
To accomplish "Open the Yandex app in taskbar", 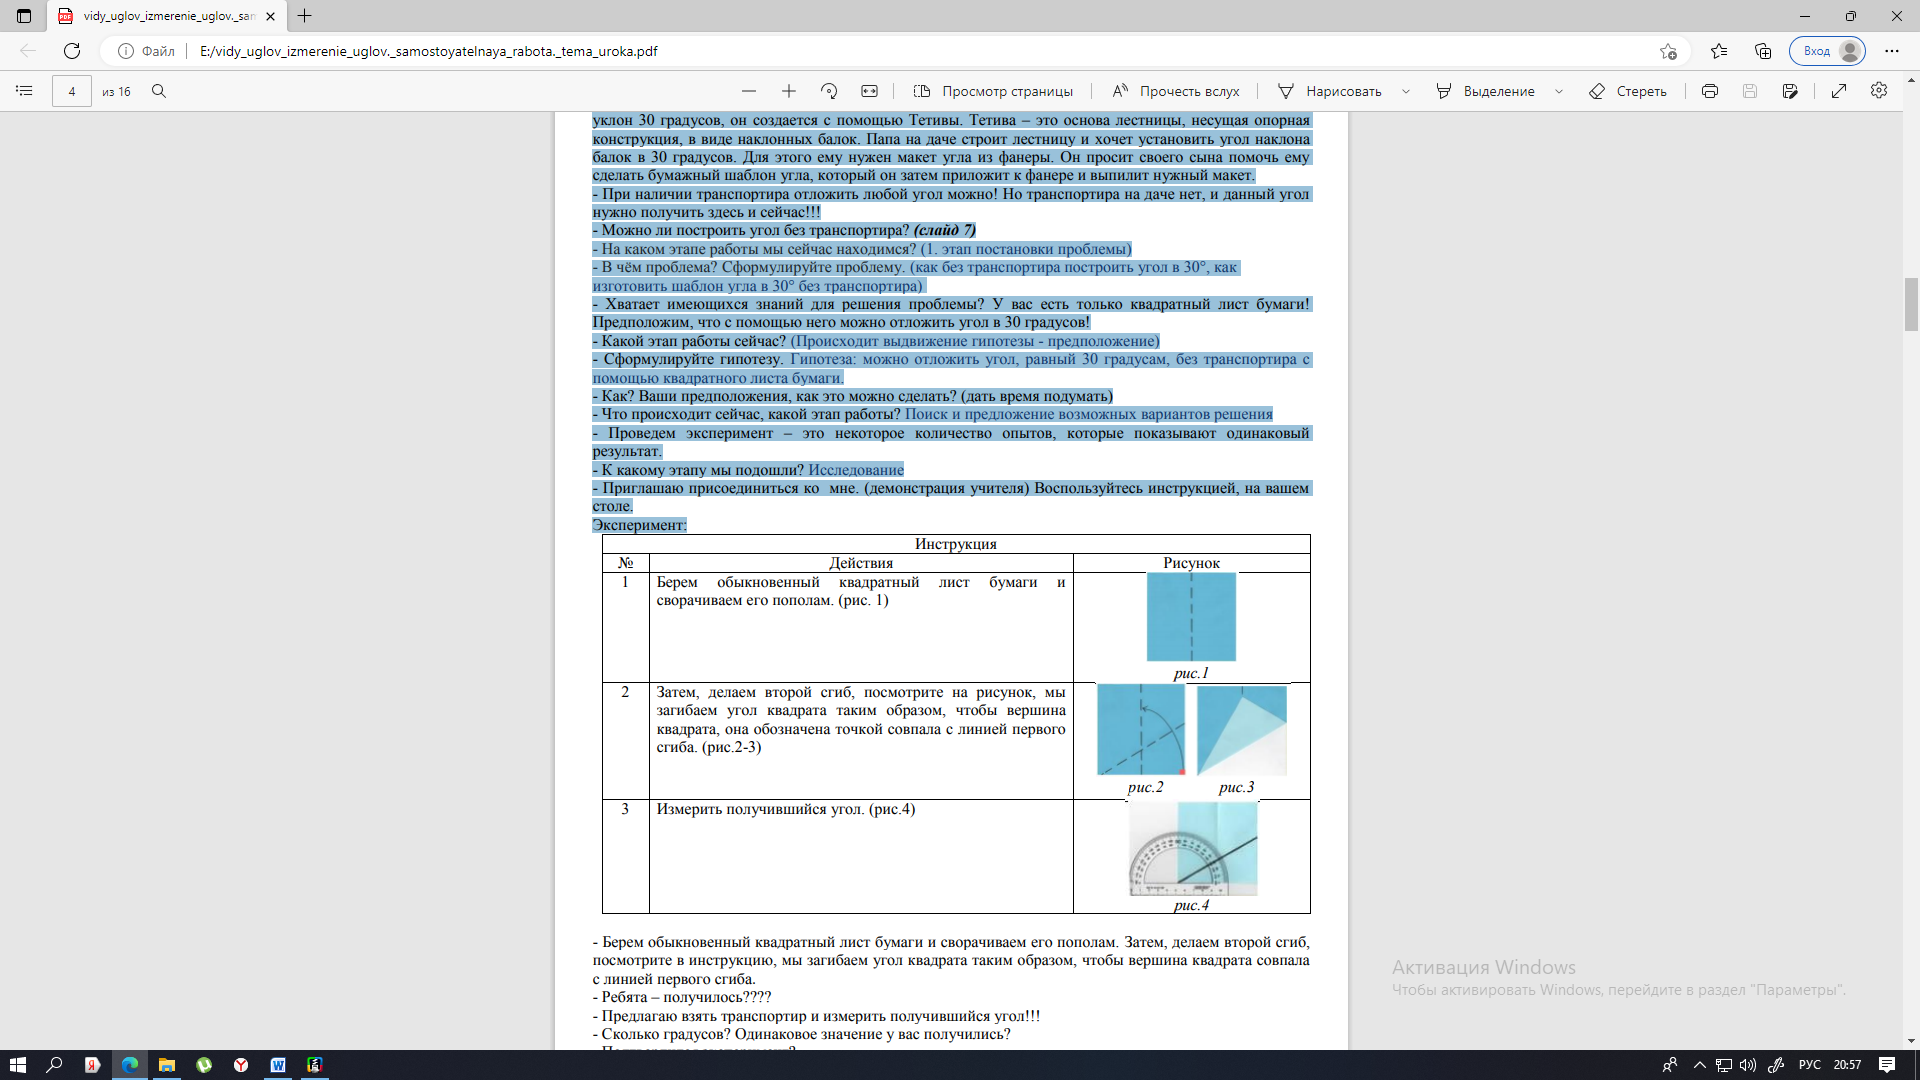I will (x=92, y=1065).
